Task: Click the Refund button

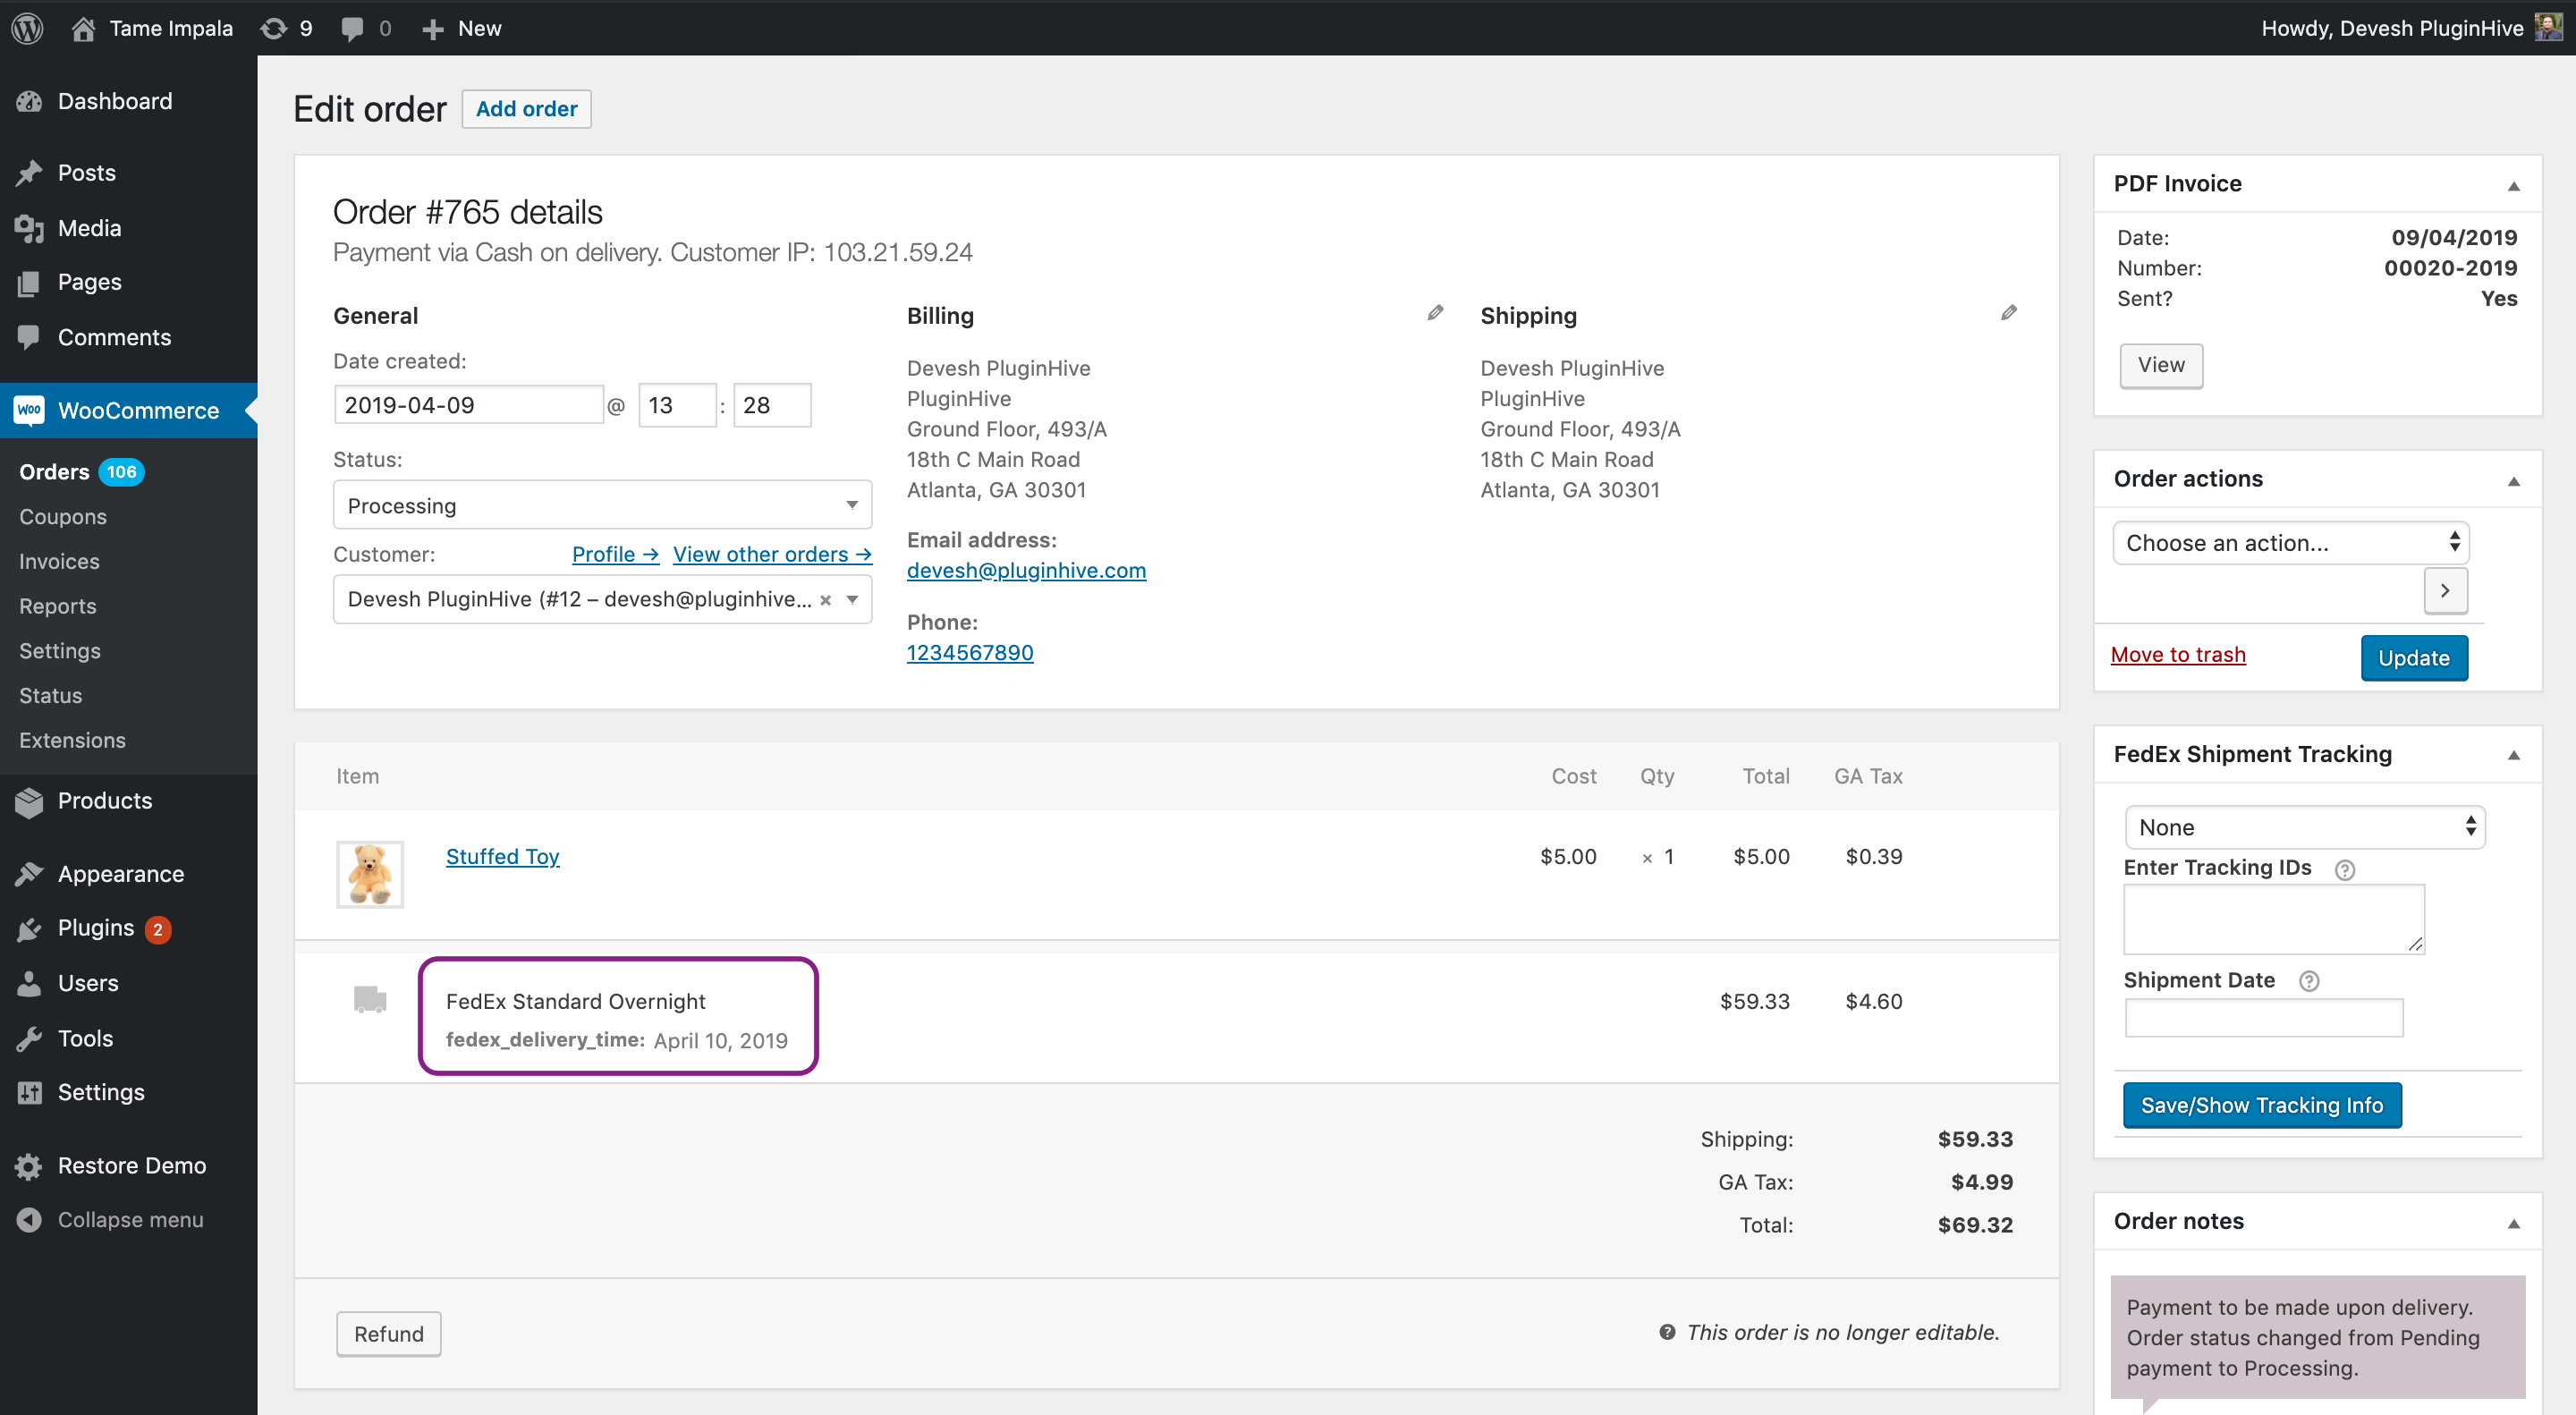Action: [x=388, y=1333]
